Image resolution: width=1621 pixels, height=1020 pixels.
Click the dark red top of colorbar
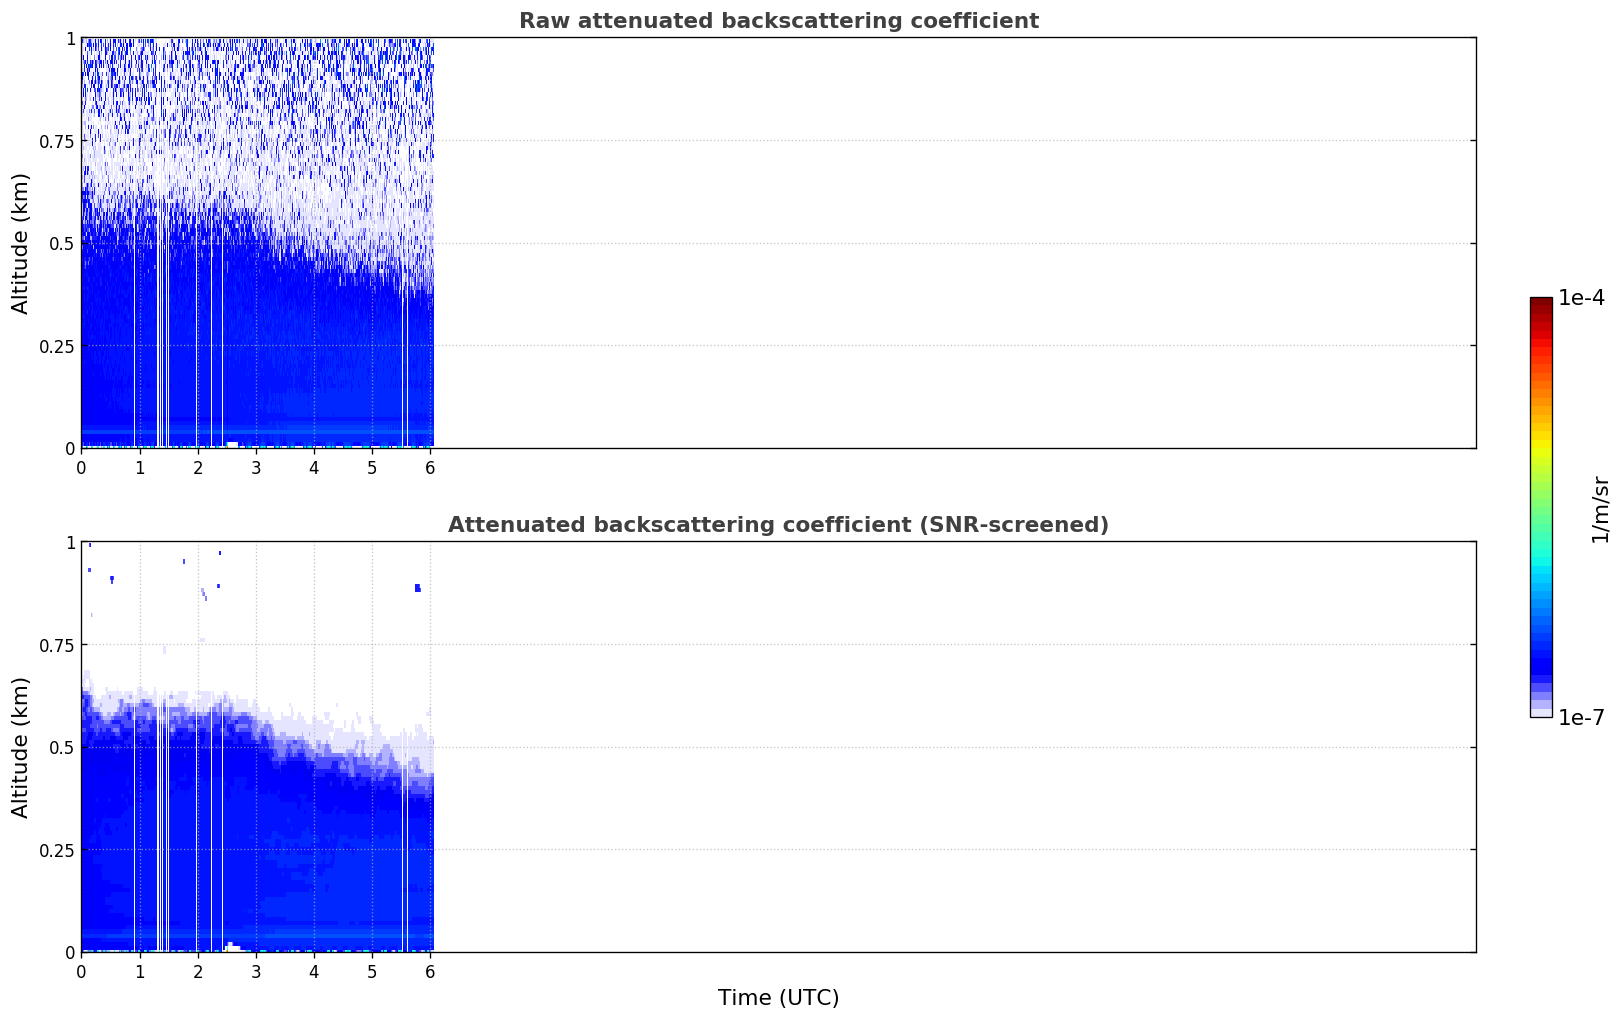tap(1540, 303)
